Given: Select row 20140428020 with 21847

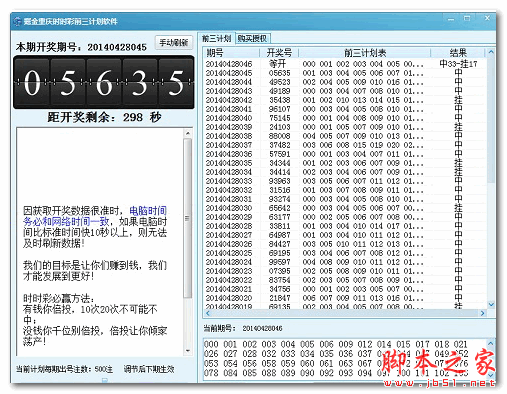Looking at the screenshot, I should click(x=345, y=298).
